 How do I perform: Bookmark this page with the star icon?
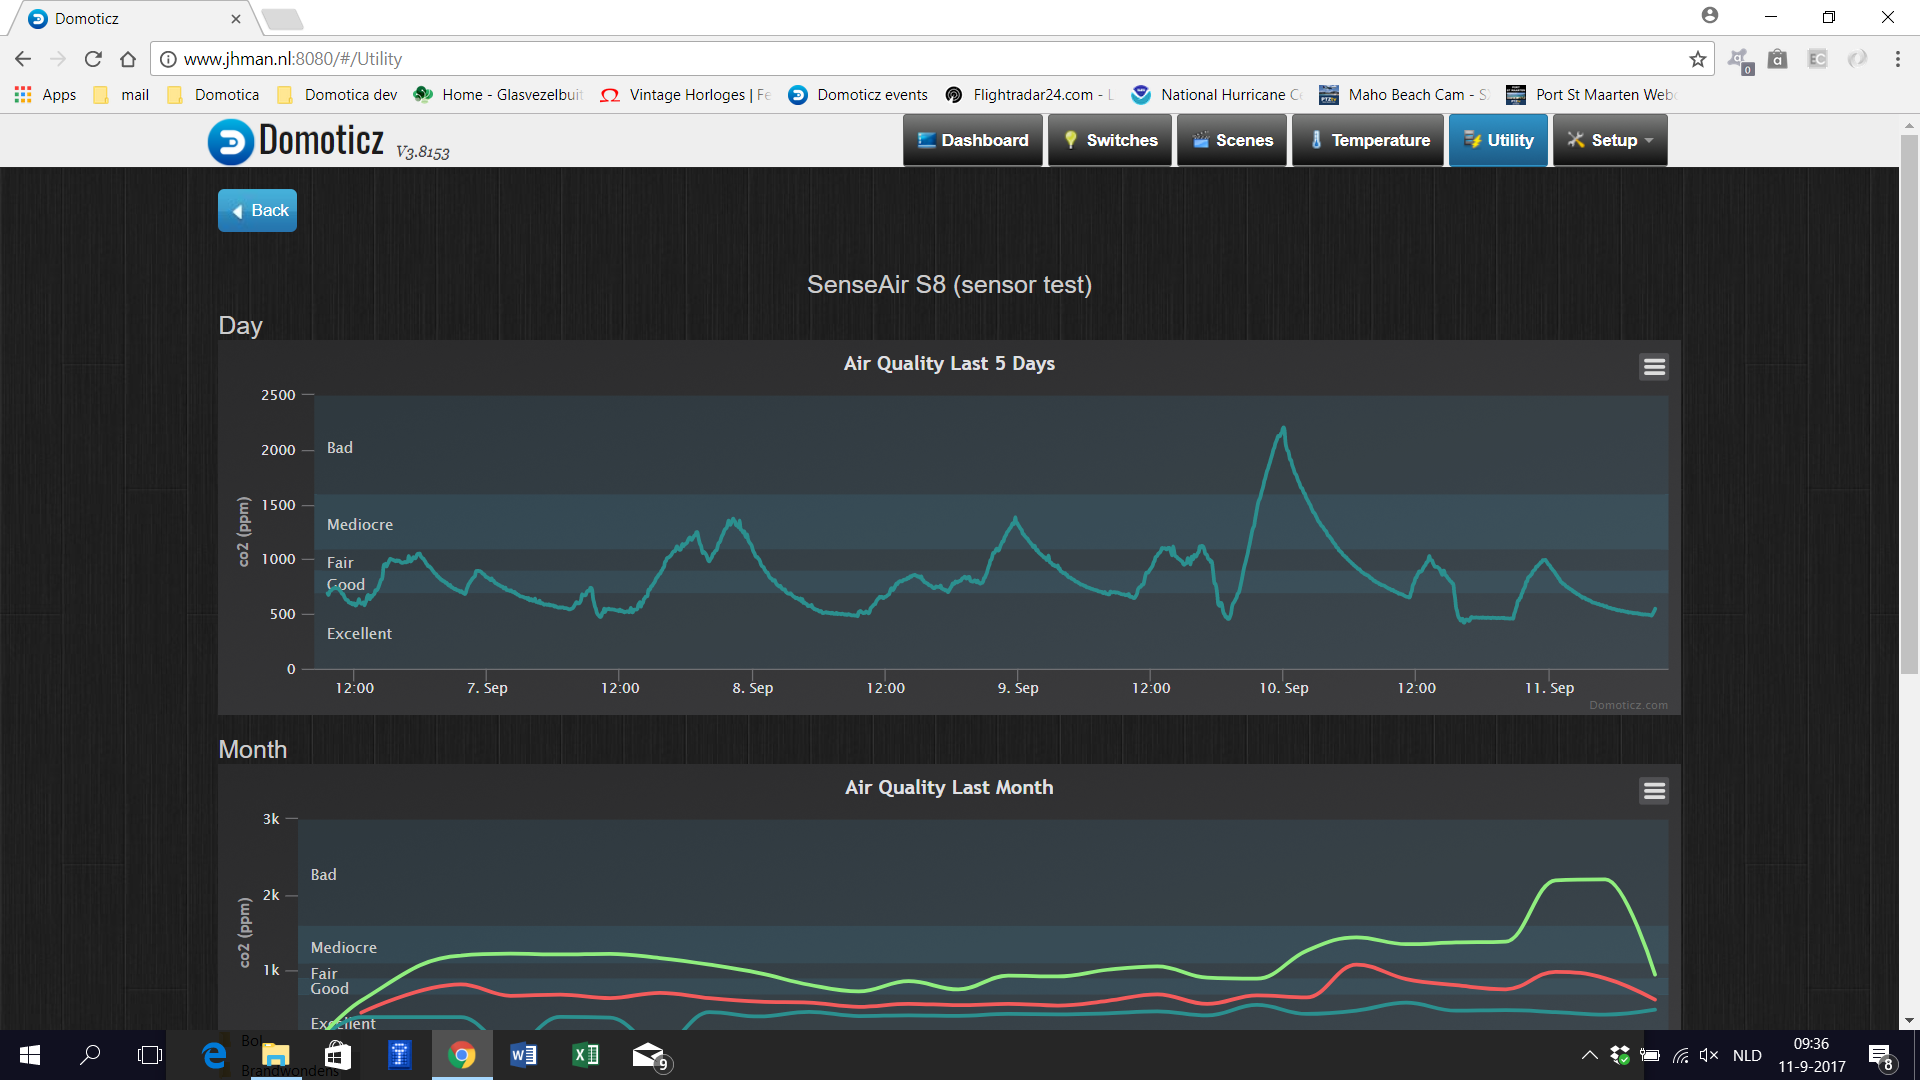coord(1697,59)
